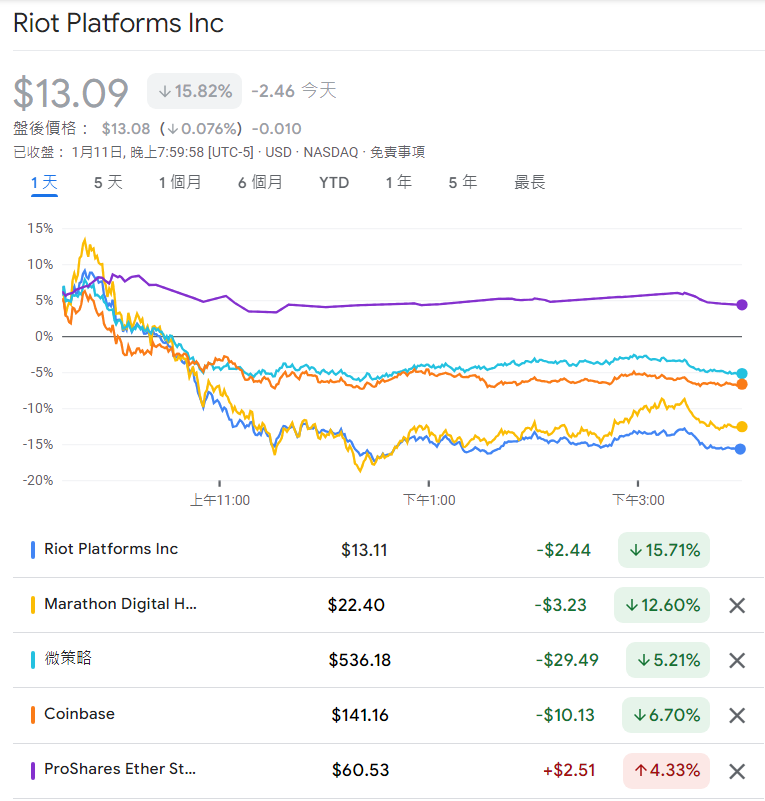The image size is (765, 801).
Task: Click the $60.53 price value
Action: pos(361,770)
